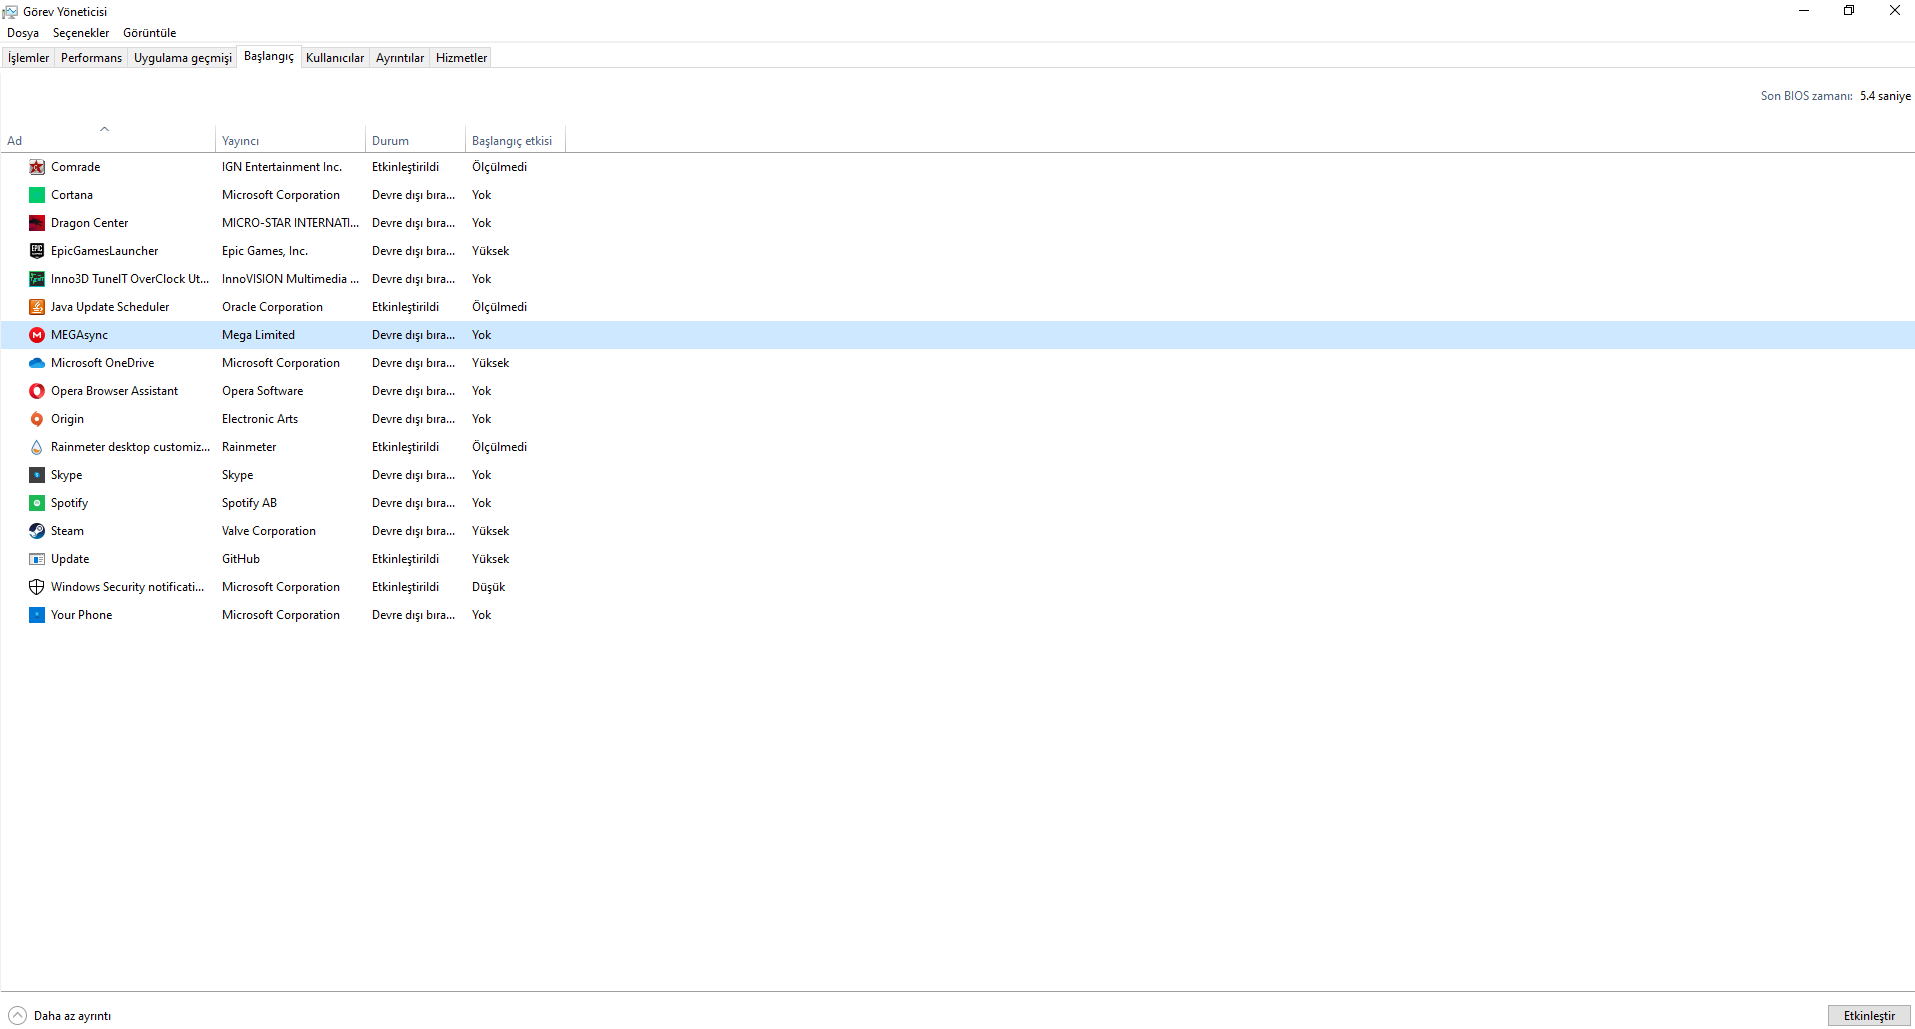Click the Opera Software publisher cell
1915x1029 pixels.
pyautogui.click(x=262, y=391)
